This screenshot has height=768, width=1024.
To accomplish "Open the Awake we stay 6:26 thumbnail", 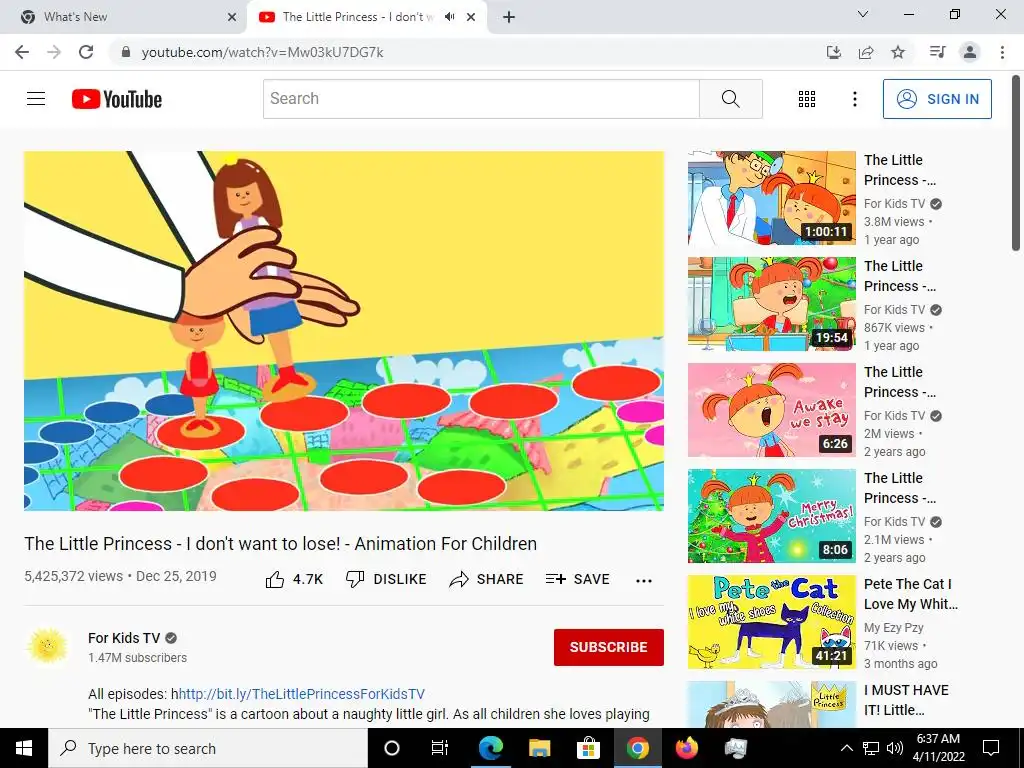I will [x=771, y=409].
